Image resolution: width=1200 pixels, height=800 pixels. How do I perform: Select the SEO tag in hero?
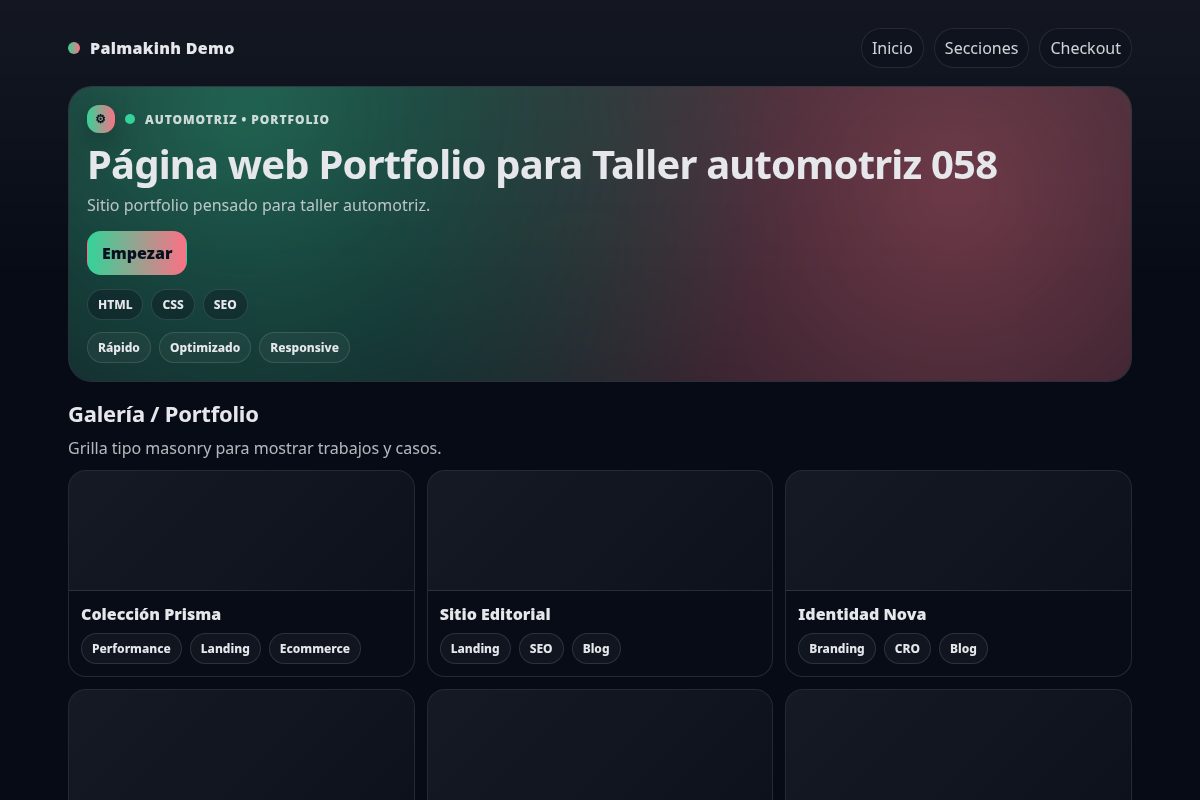tap(225, 304)
